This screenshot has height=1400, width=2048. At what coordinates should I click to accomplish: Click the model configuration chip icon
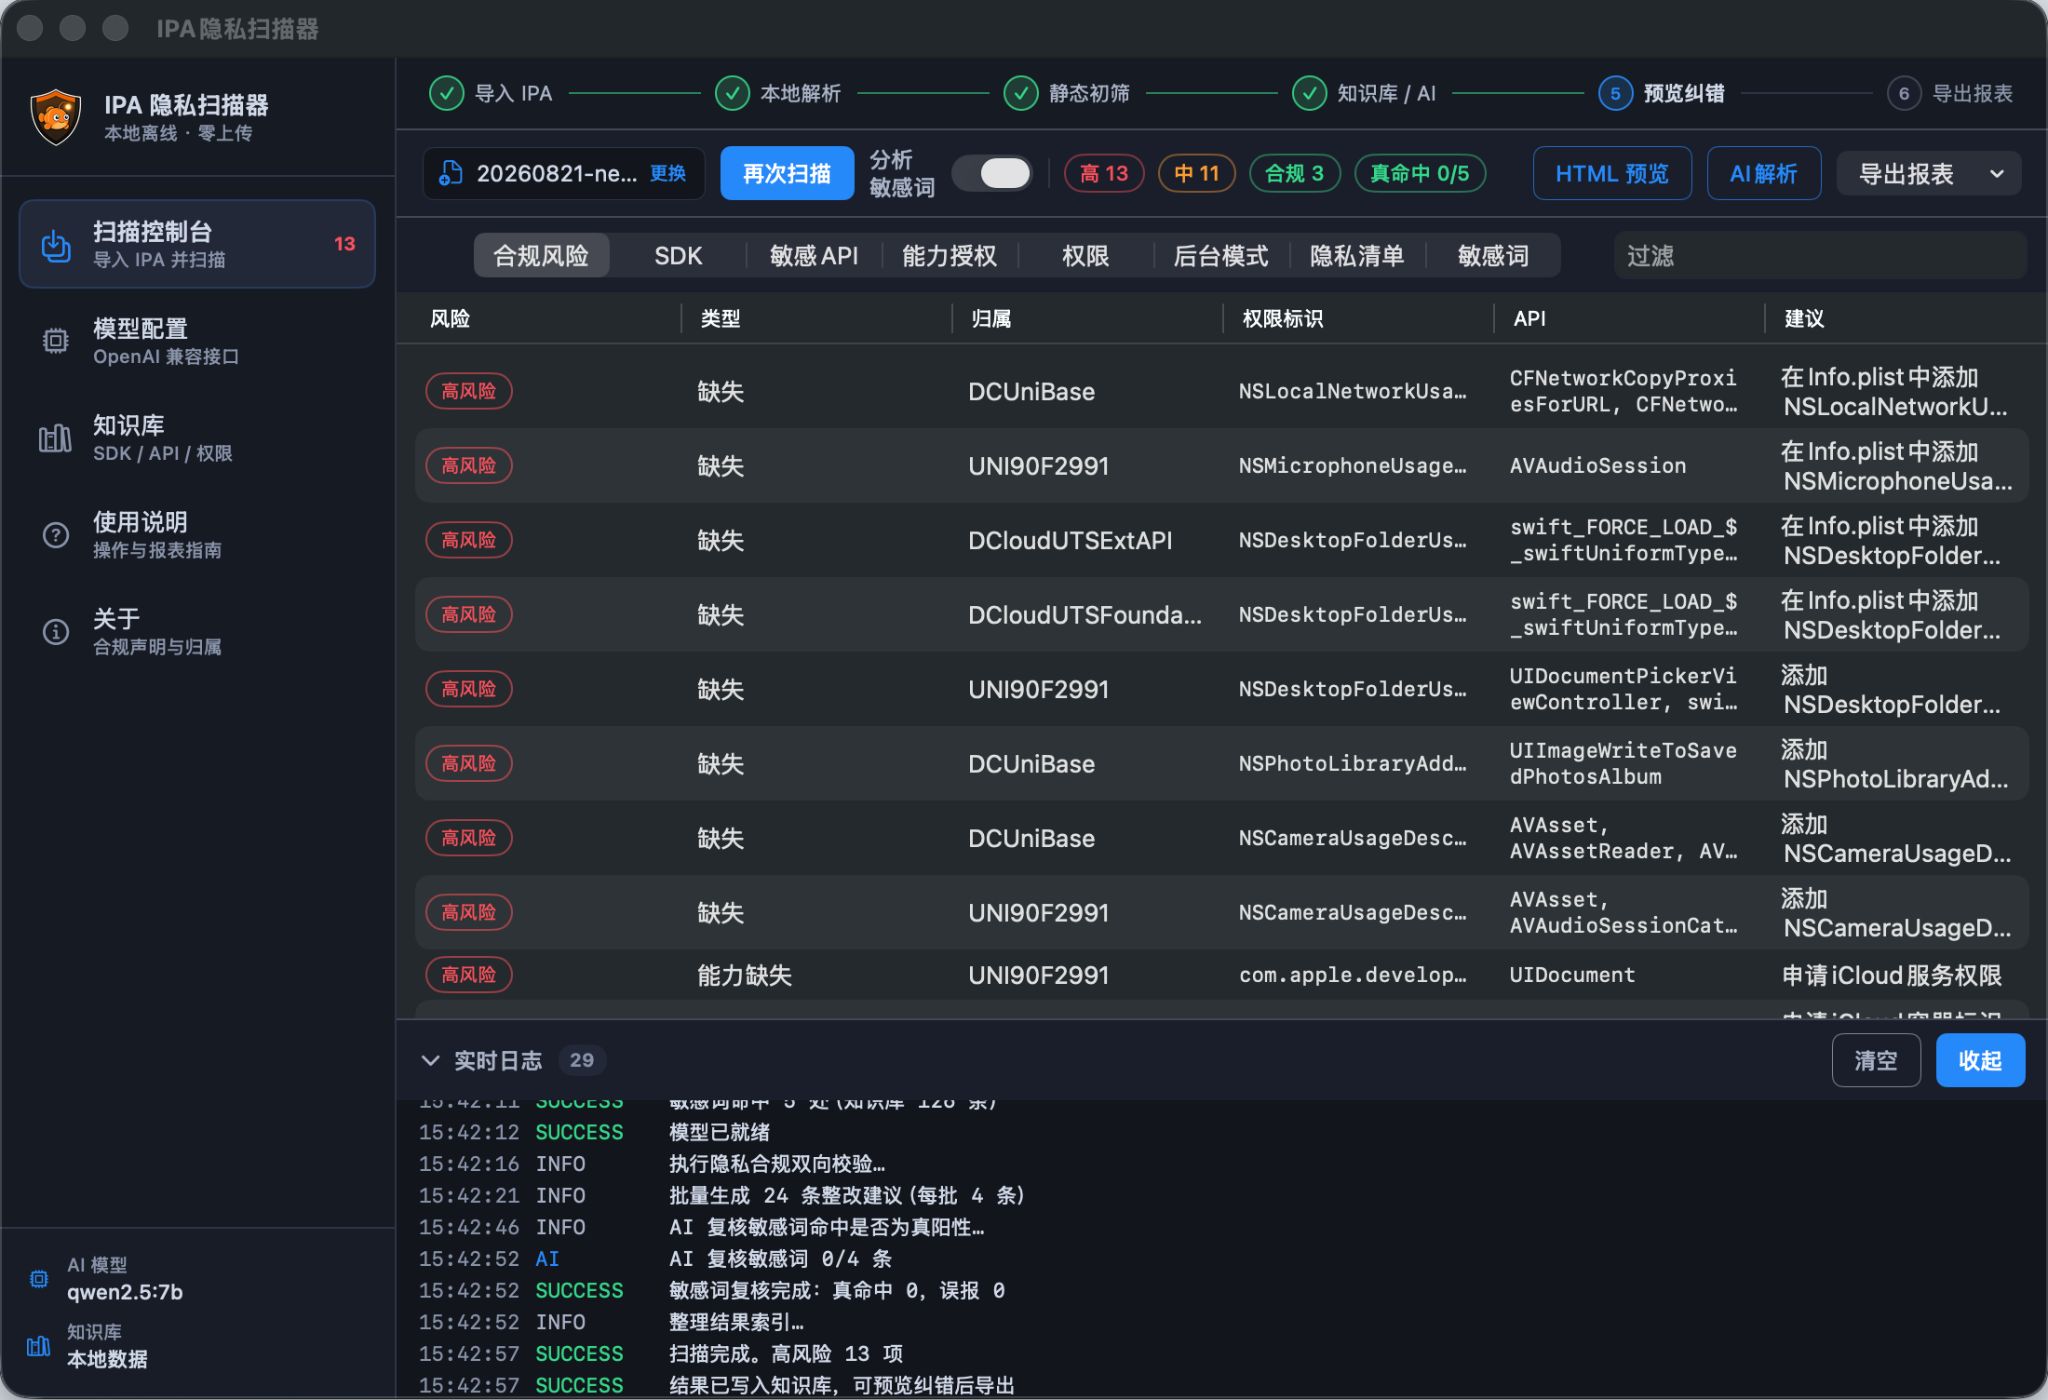(56, 341)
